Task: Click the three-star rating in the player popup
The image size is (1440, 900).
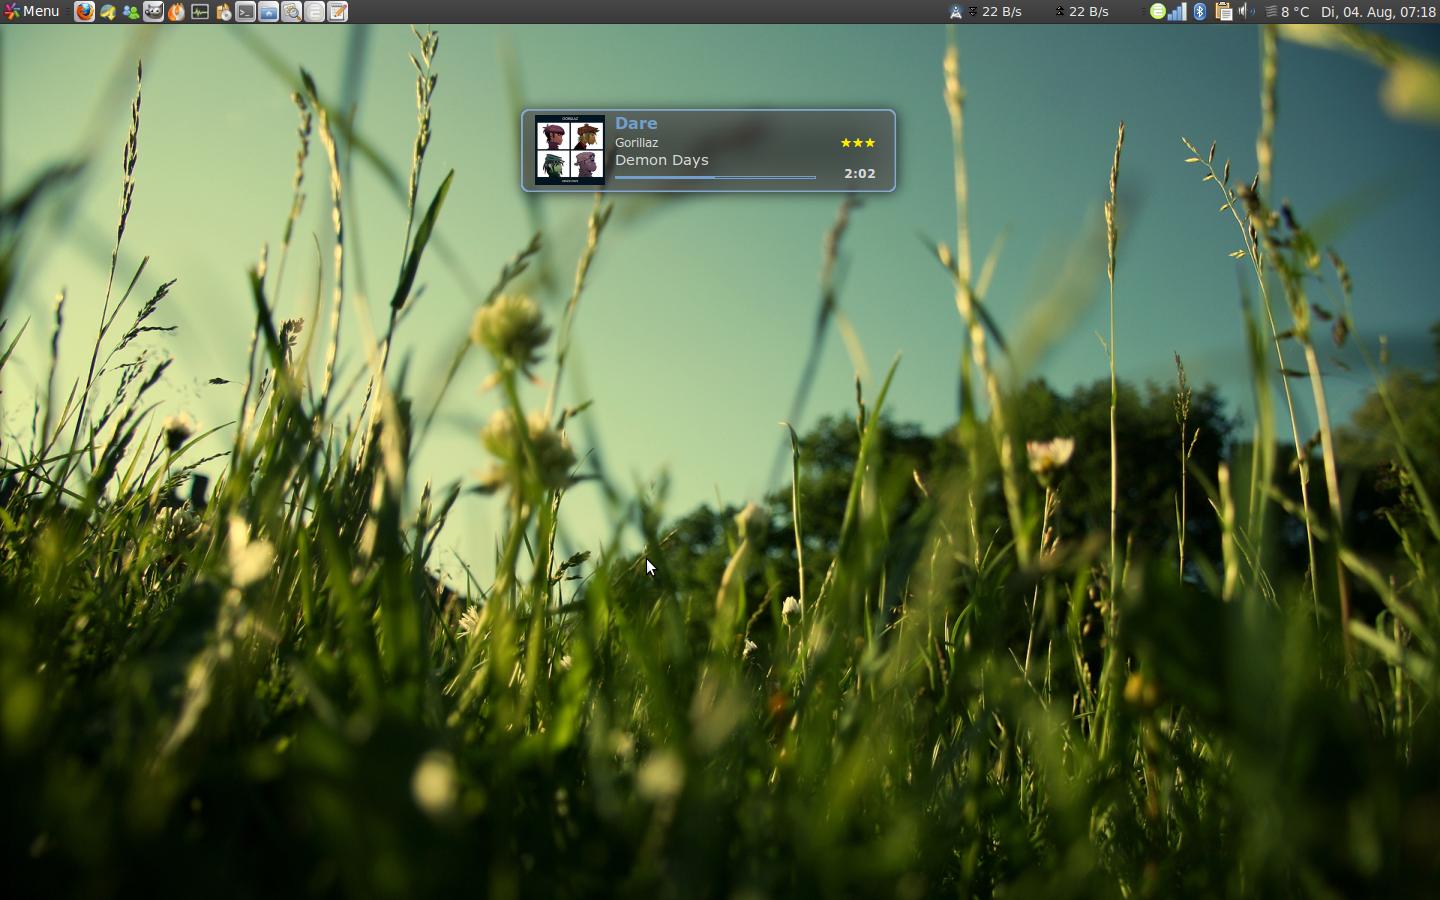Action: (858, 143)
